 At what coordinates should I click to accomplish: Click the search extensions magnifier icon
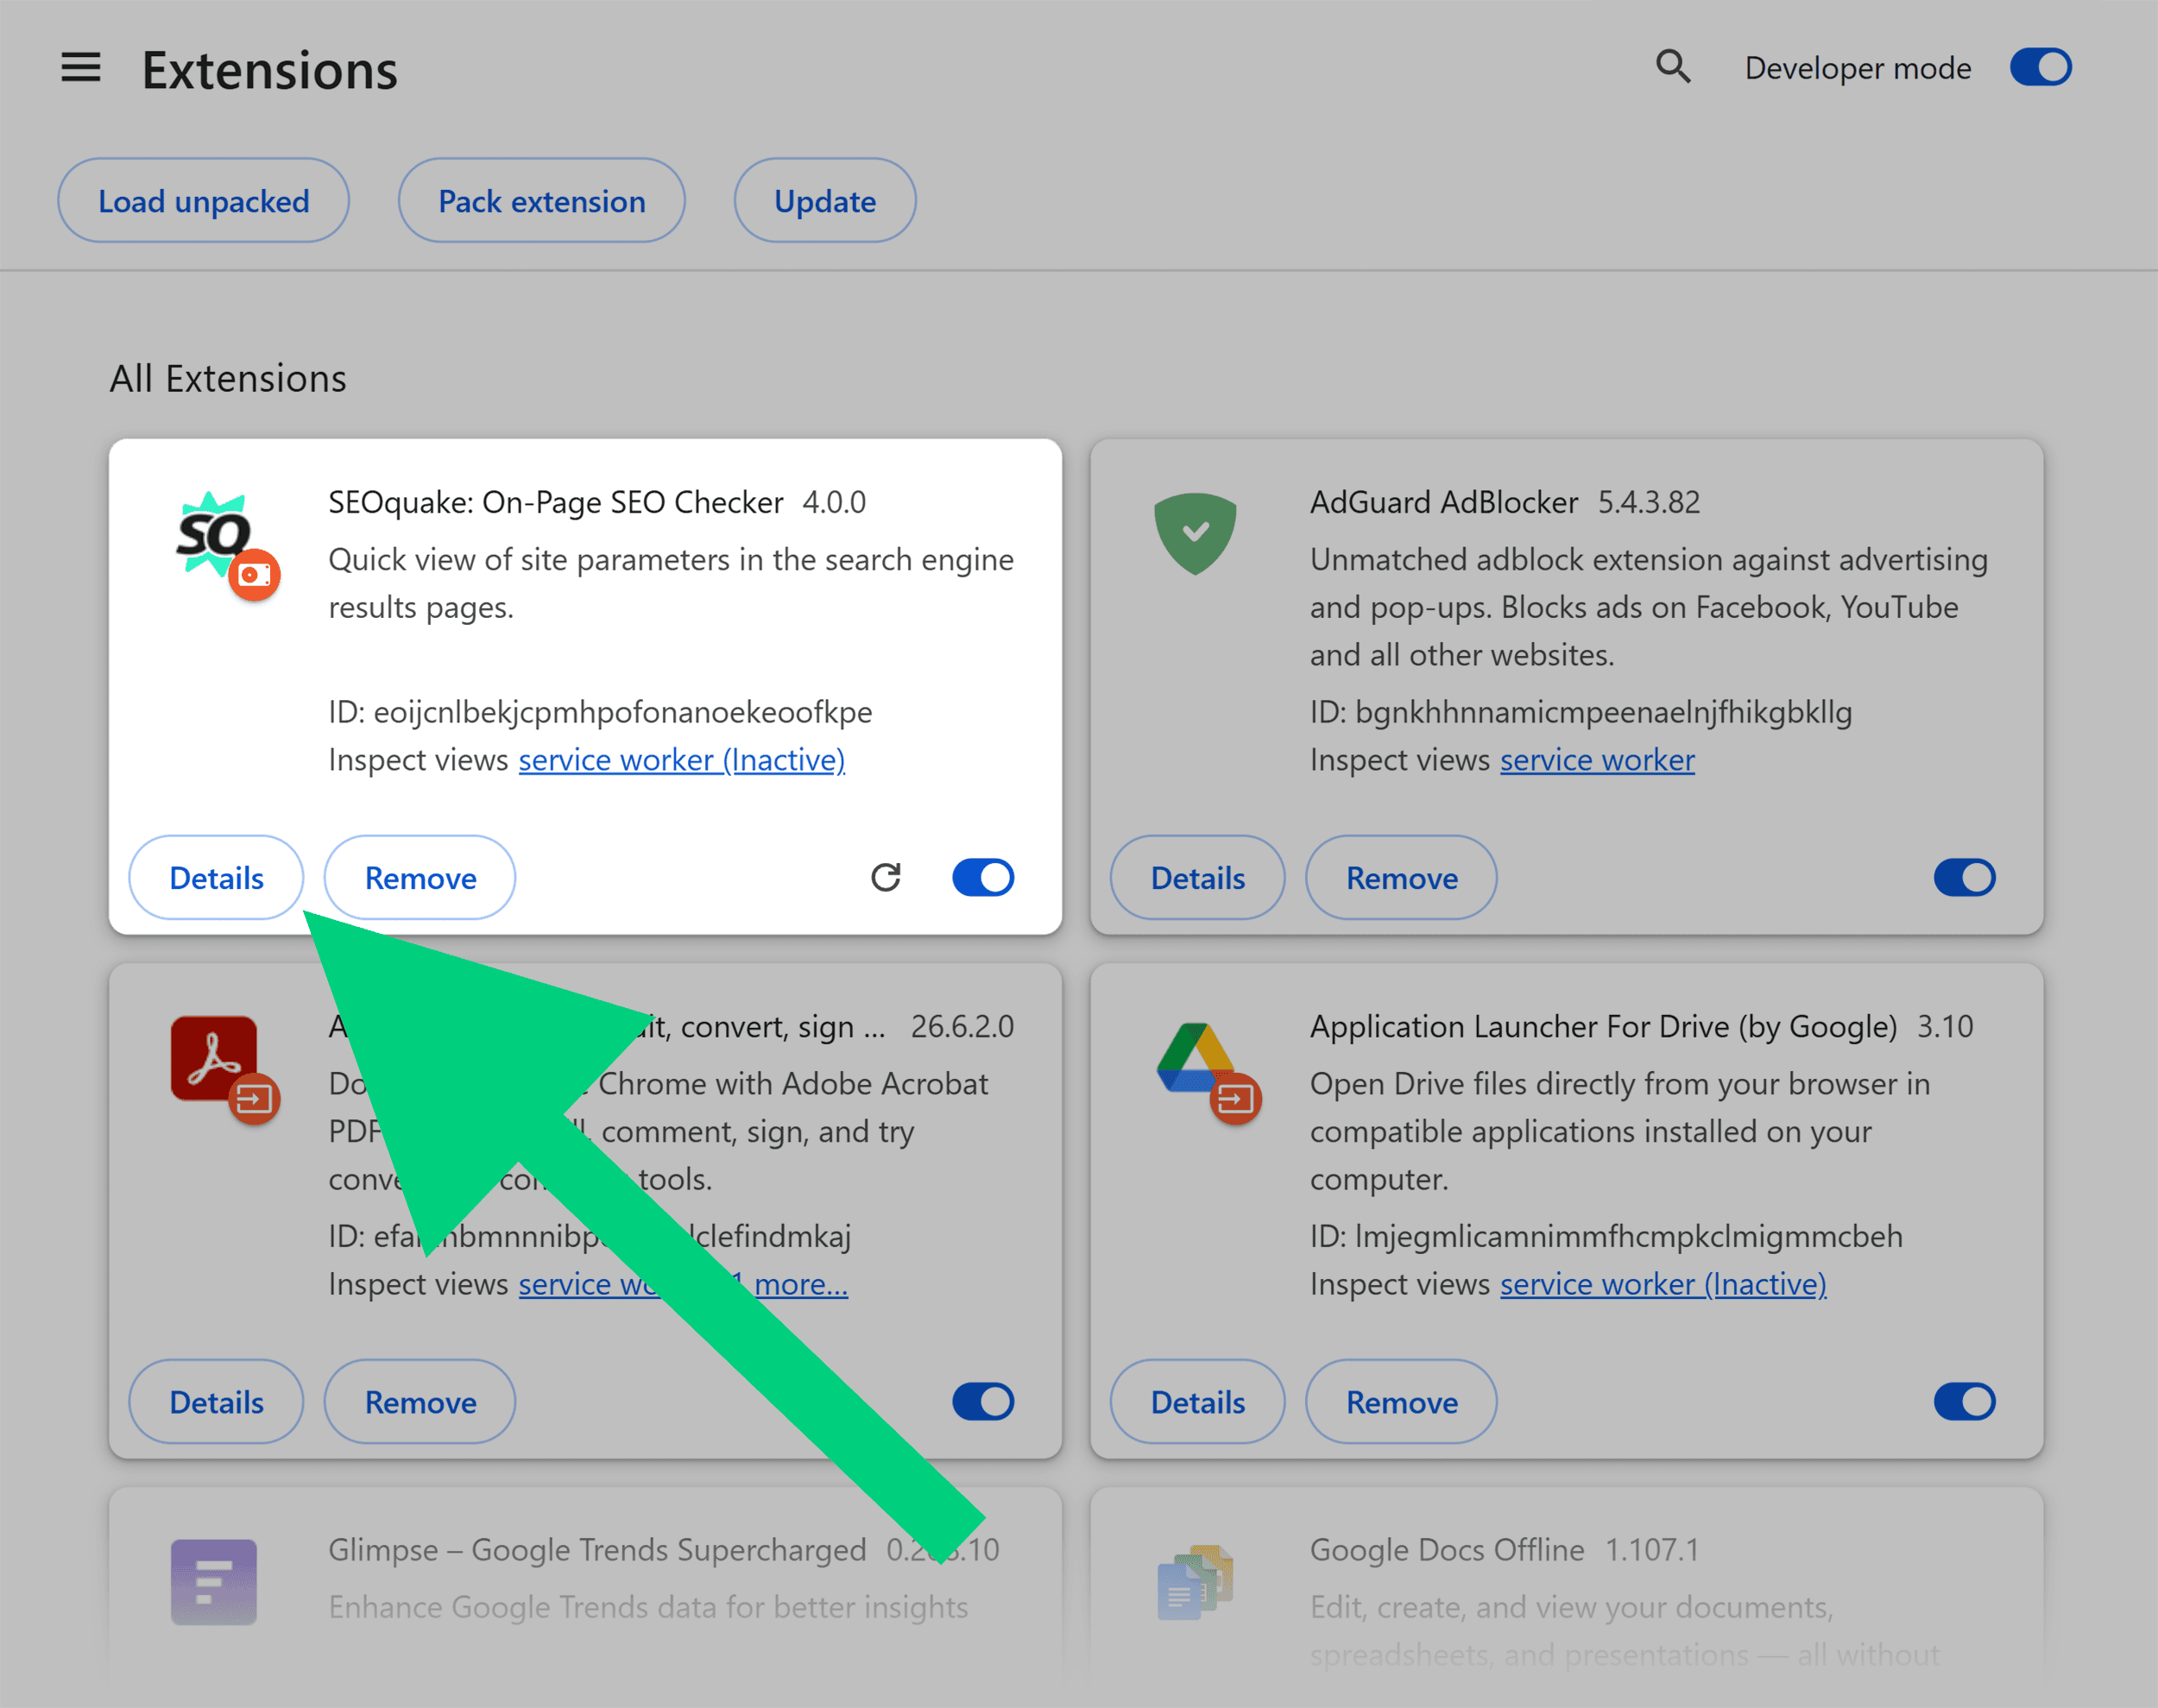point(1673,67)
